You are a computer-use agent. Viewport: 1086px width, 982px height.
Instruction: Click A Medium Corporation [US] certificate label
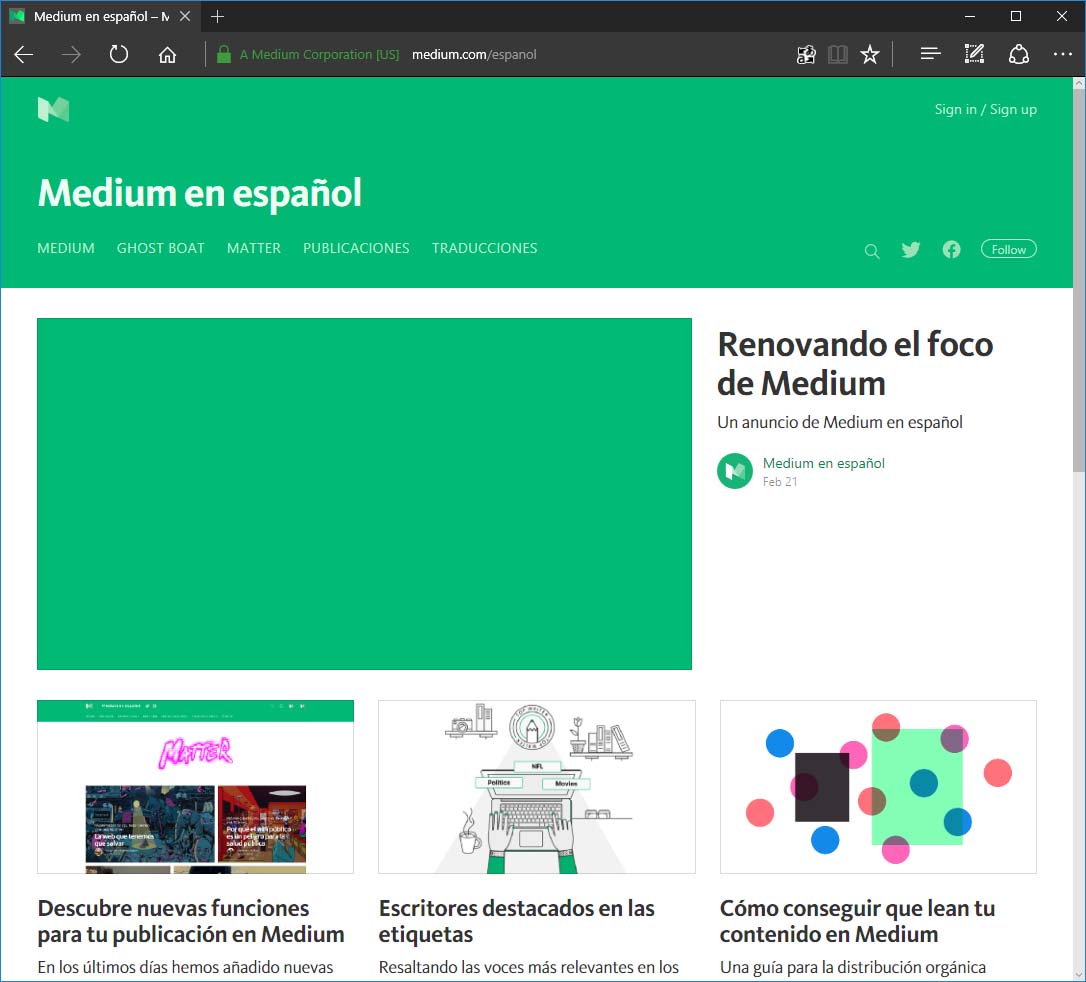coord(319,55)
